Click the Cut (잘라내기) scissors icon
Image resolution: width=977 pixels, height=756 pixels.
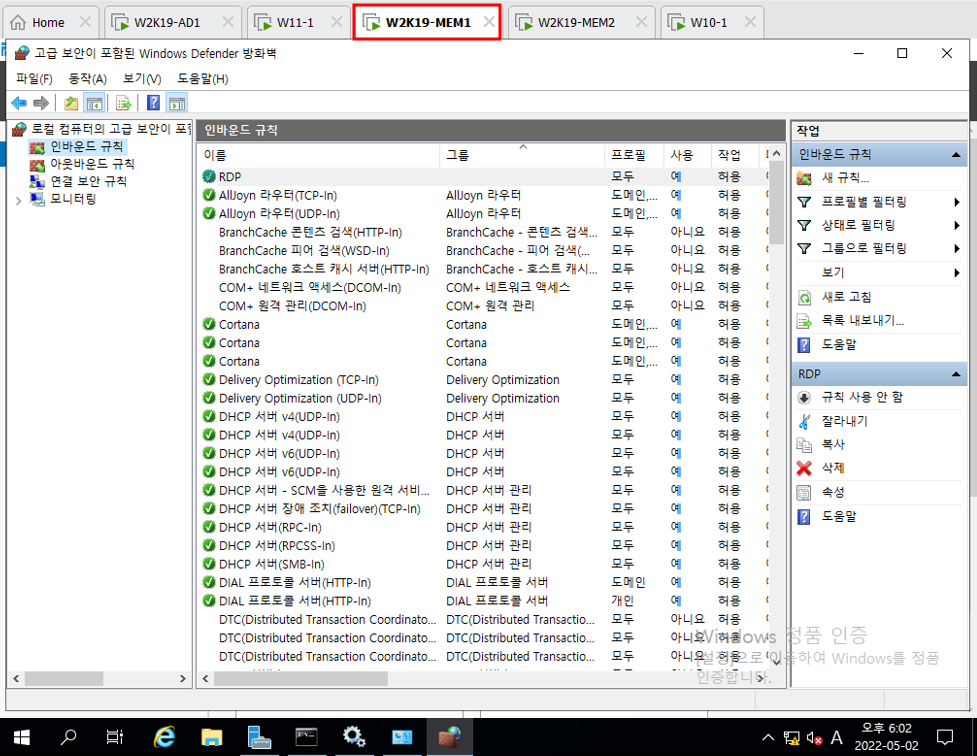point(804,421)
